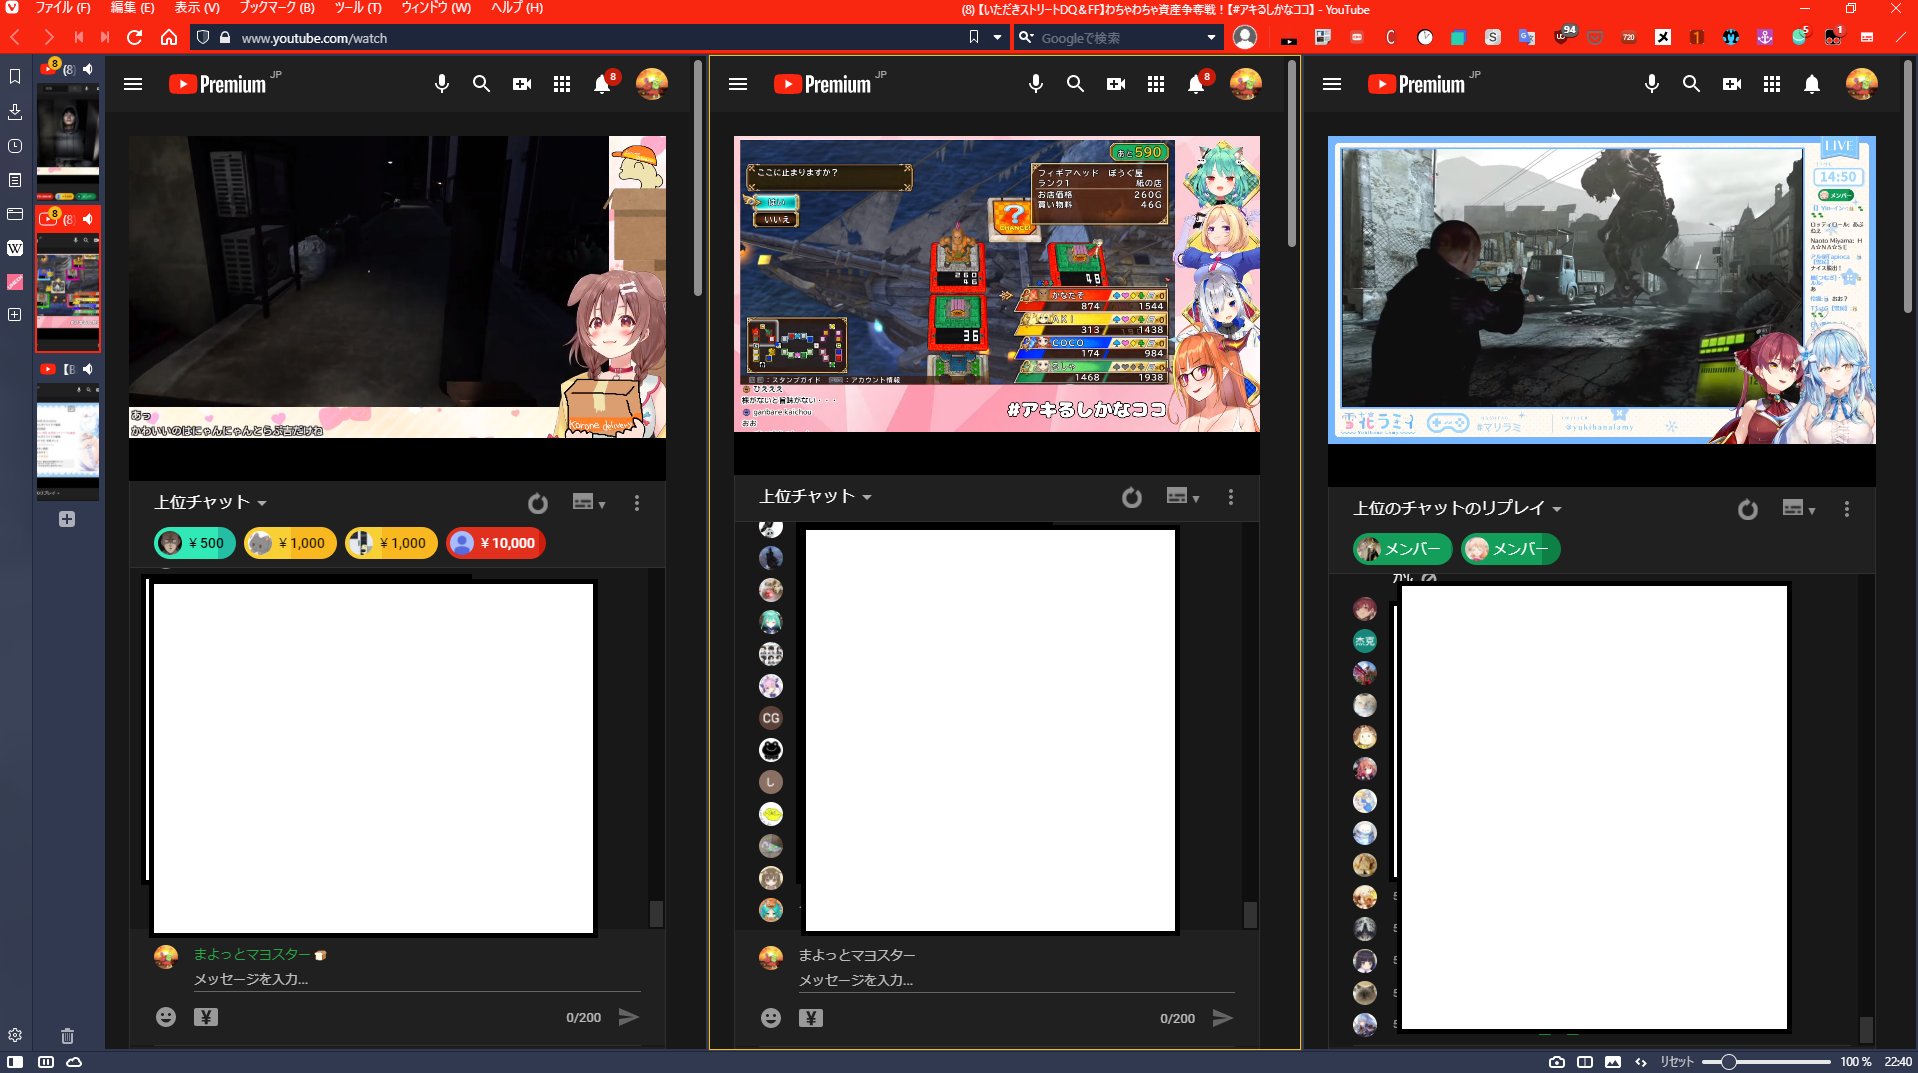Open the notes panel in the sidebar
This screenshot has height=1073, width=1918.
(15, 180)
